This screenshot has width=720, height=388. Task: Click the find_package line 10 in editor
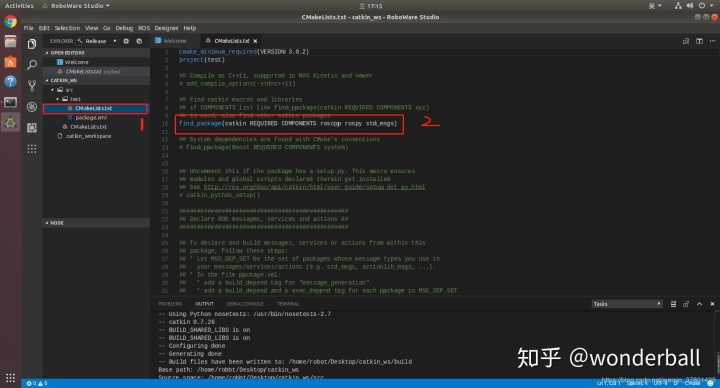pyautogui.click(x=288, y=124)
